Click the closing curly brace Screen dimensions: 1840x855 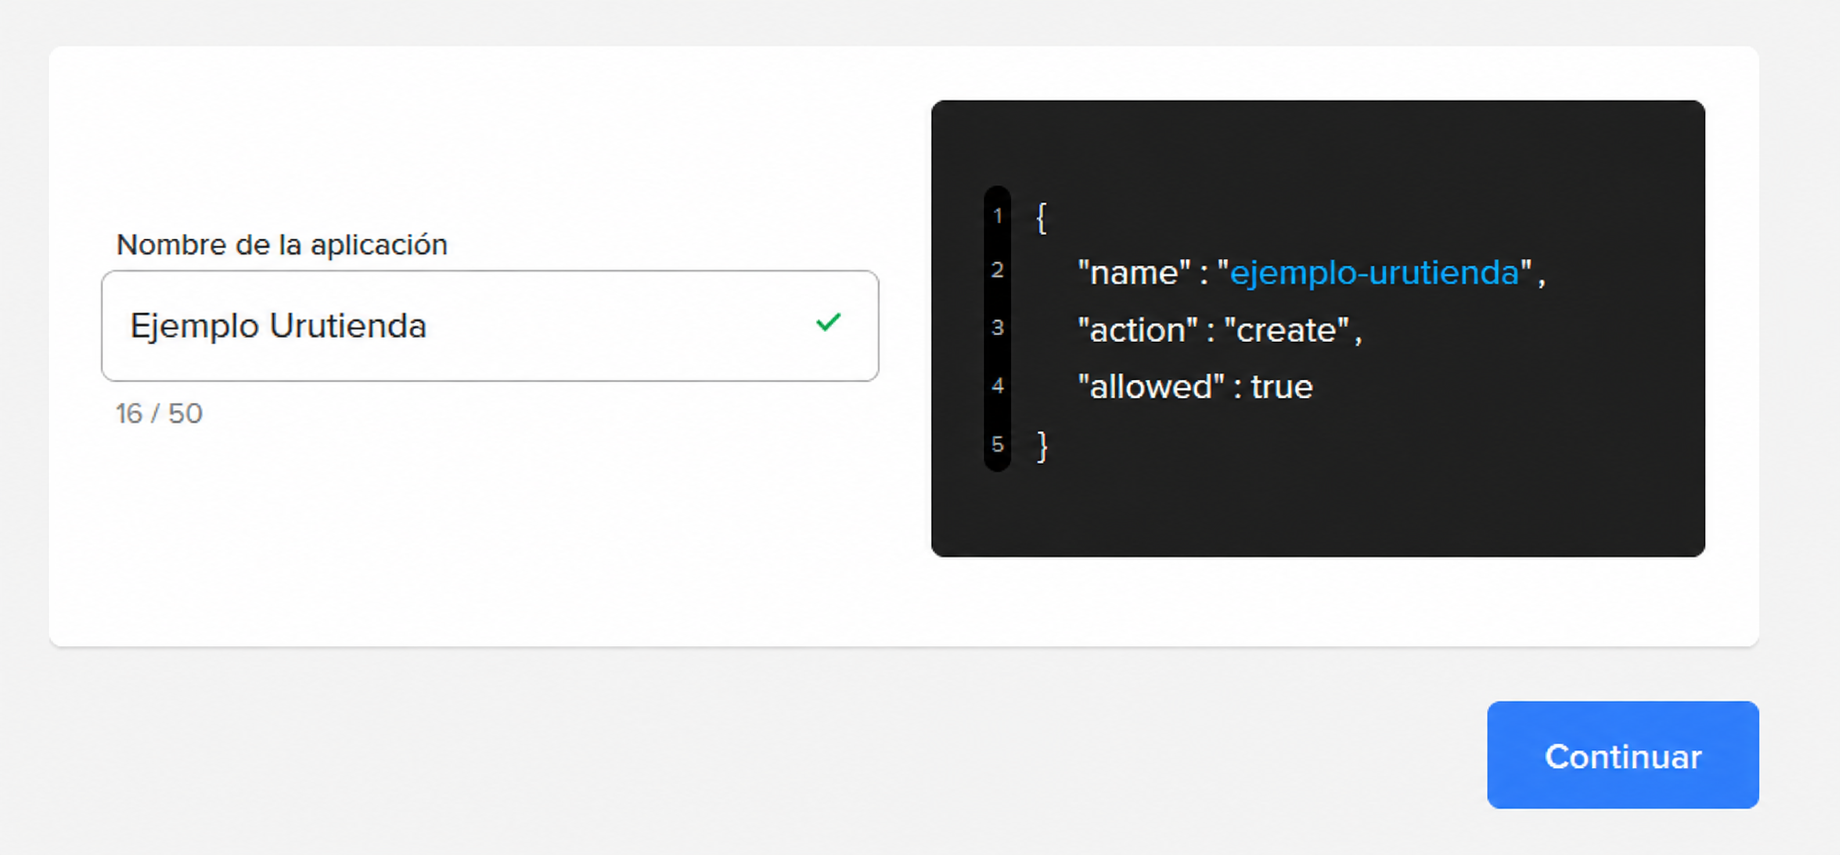pyautogui.click(x=1041, y=445)
